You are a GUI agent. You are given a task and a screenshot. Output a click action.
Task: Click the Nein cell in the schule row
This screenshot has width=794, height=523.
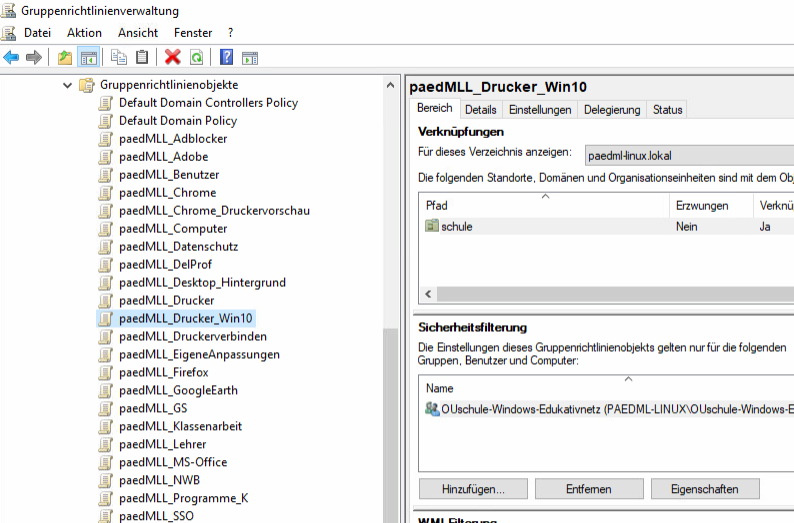click(686, 226)
